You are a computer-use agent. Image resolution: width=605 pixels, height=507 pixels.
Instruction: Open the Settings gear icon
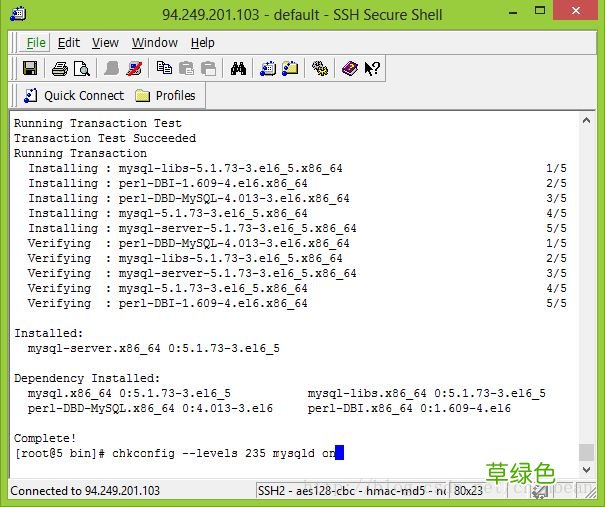320,69
